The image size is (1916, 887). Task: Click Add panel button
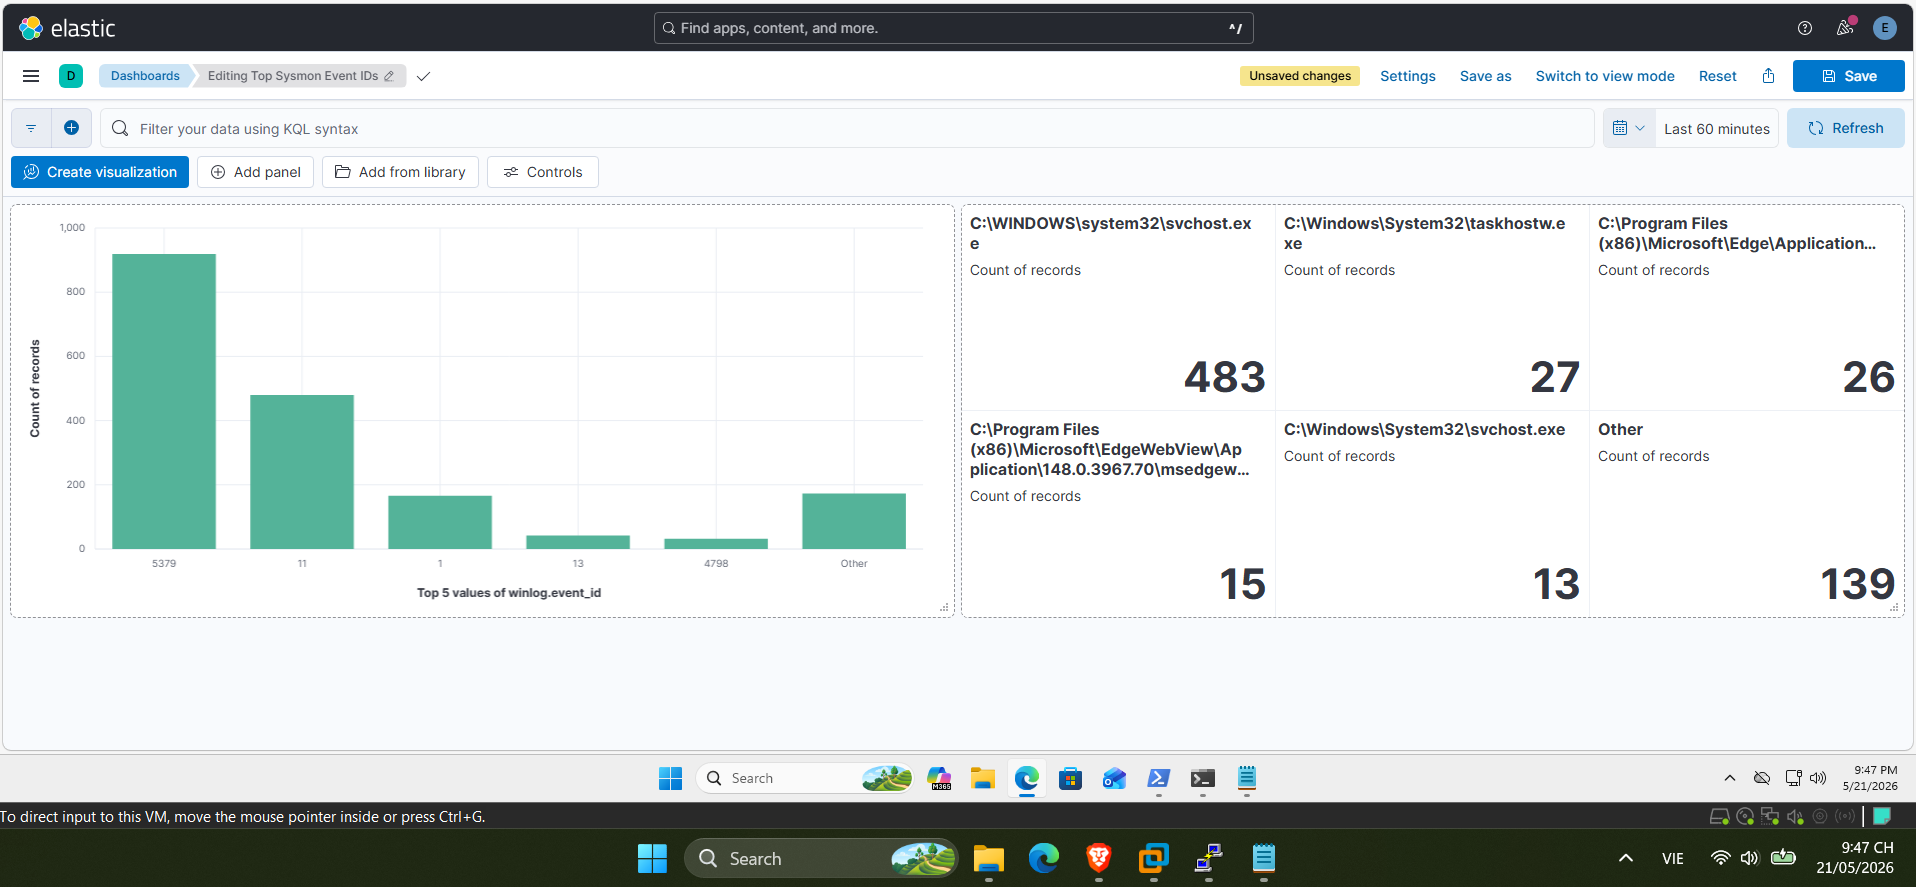tap(256, 172)
